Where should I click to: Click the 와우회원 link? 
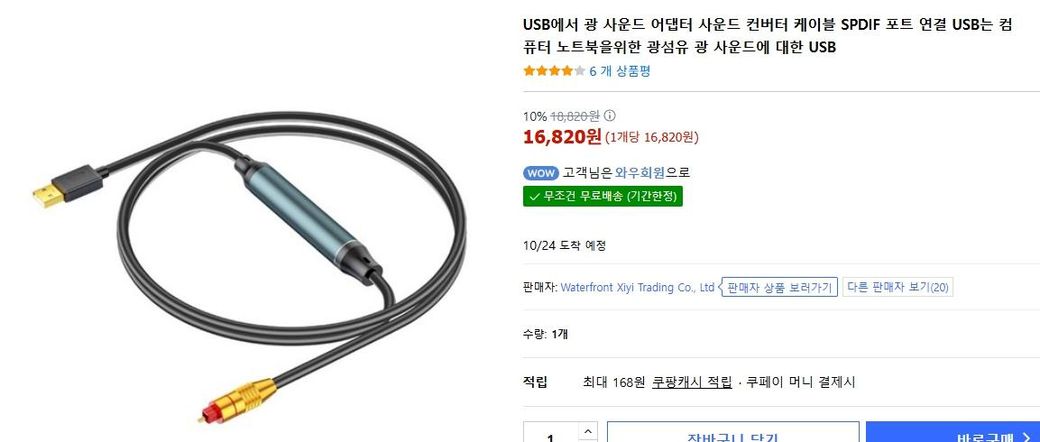click(640, 173)
